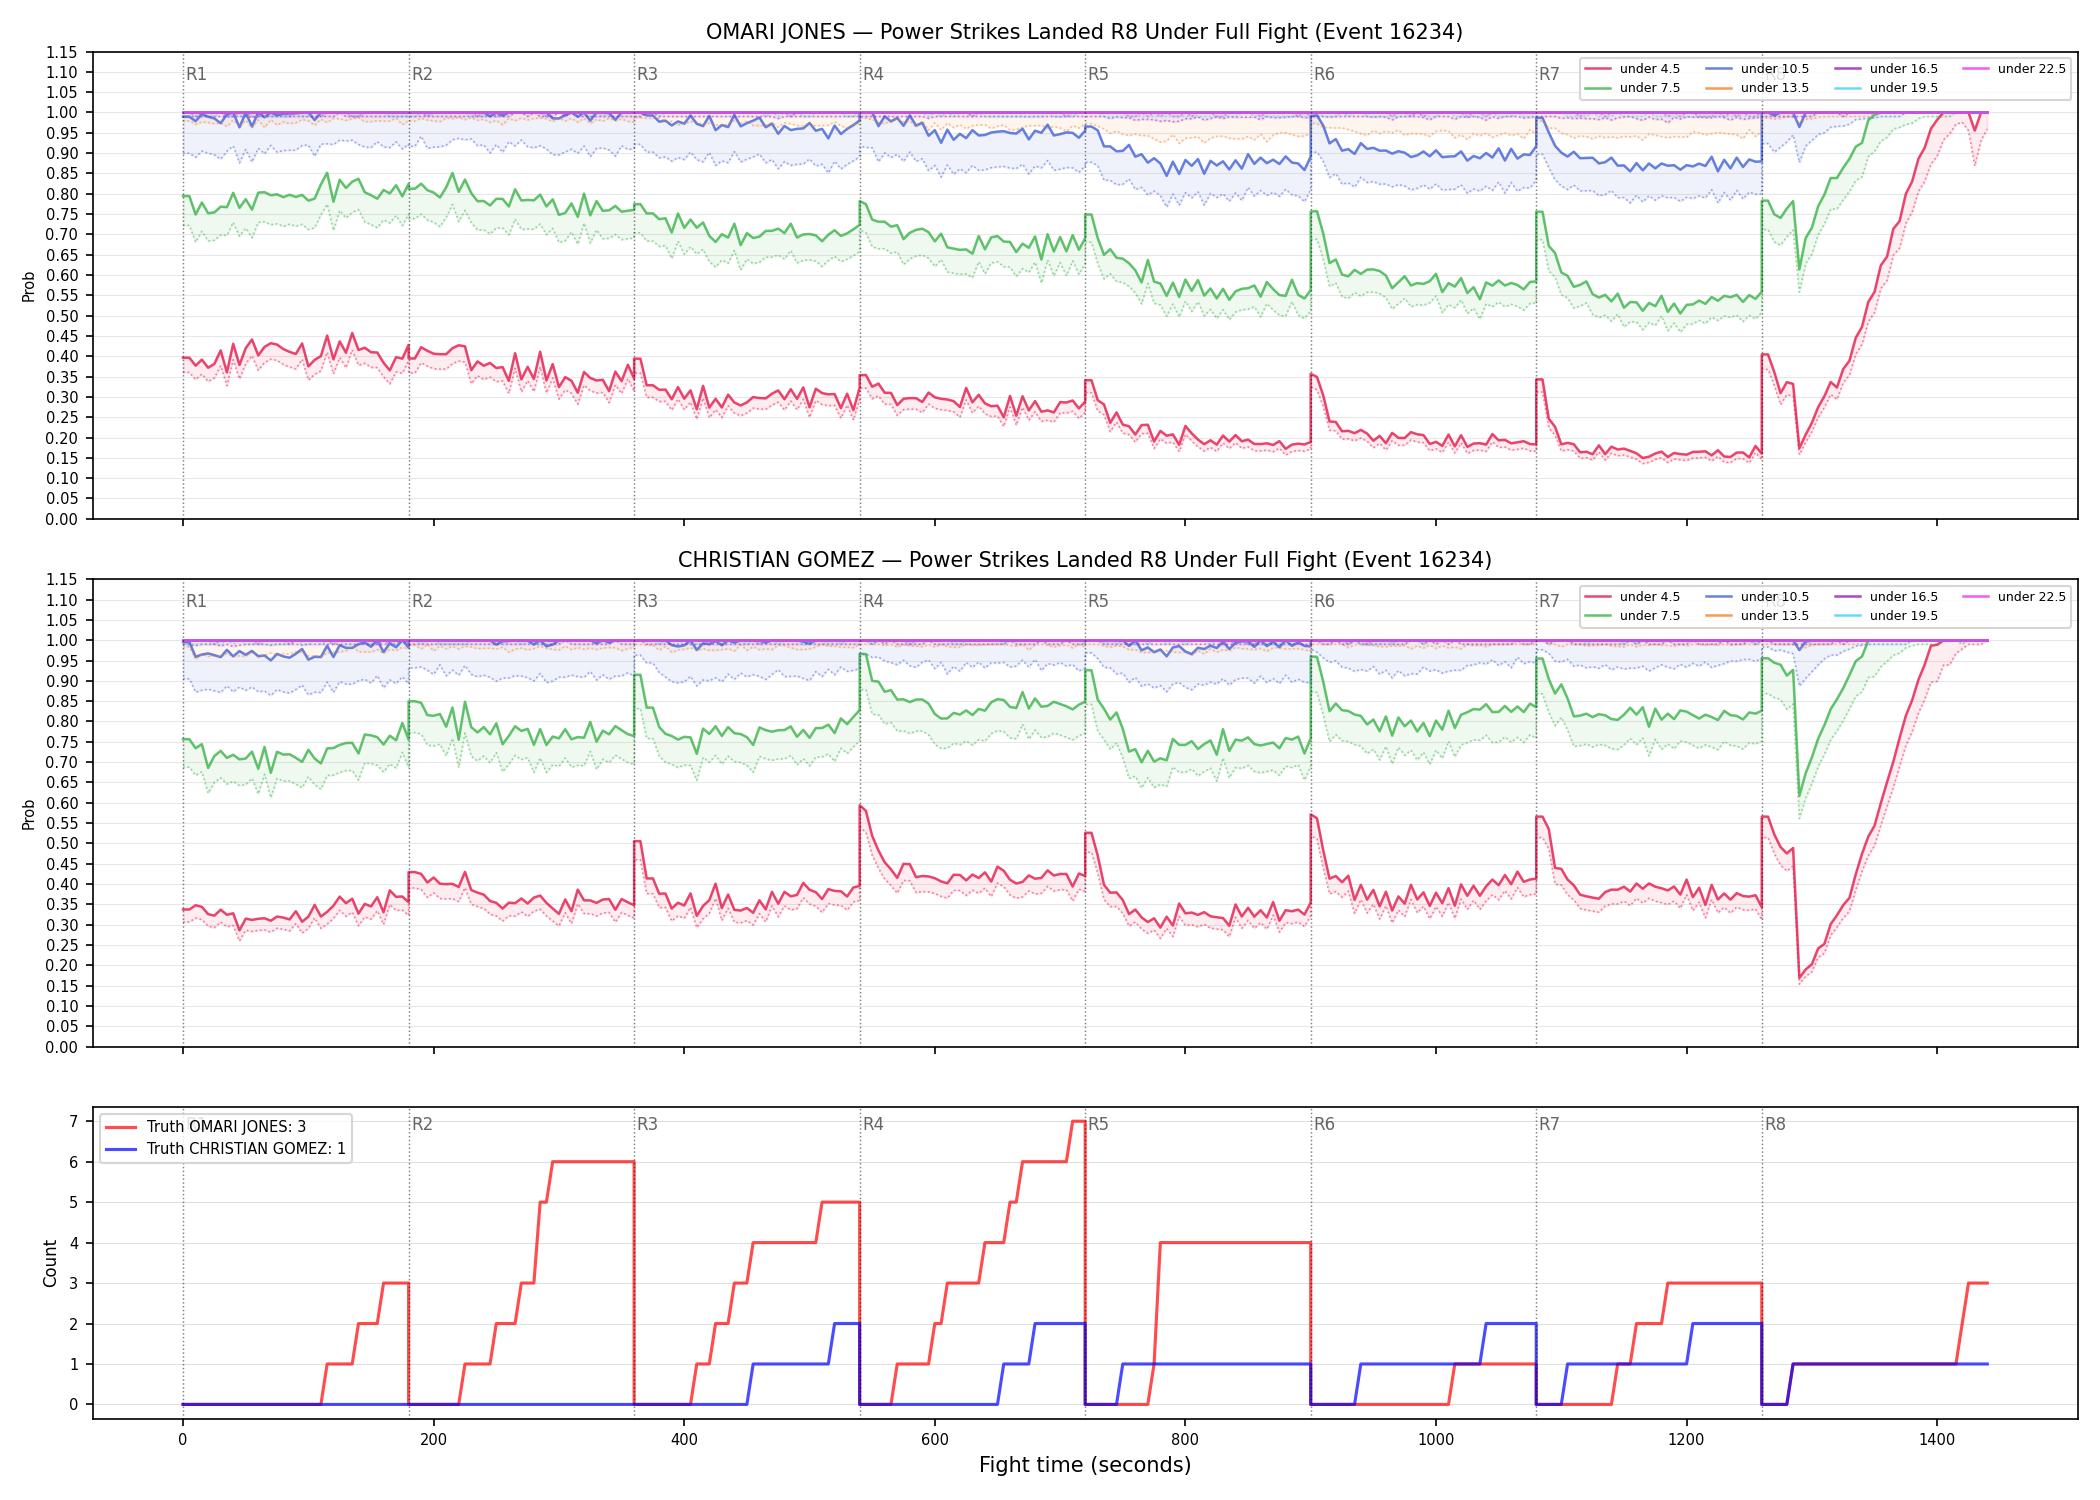Click the R3 round marker in Christian Gomez chart

(x=647, y=601)
